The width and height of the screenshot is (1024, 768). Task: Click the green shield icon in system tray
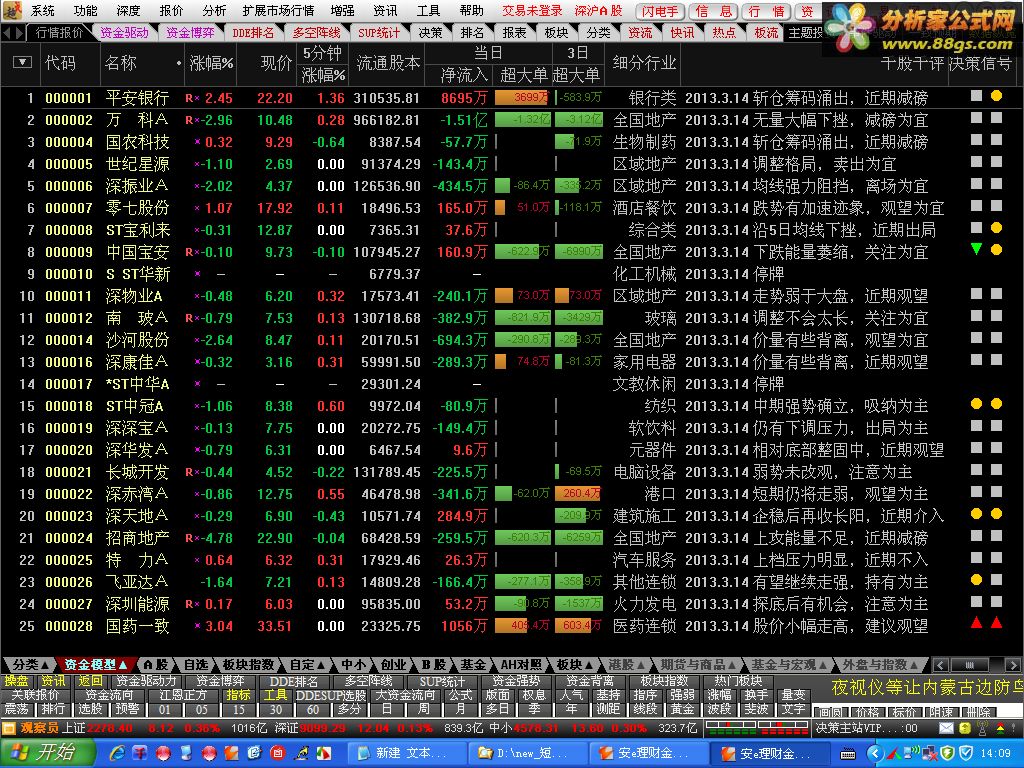coord(949,754)
